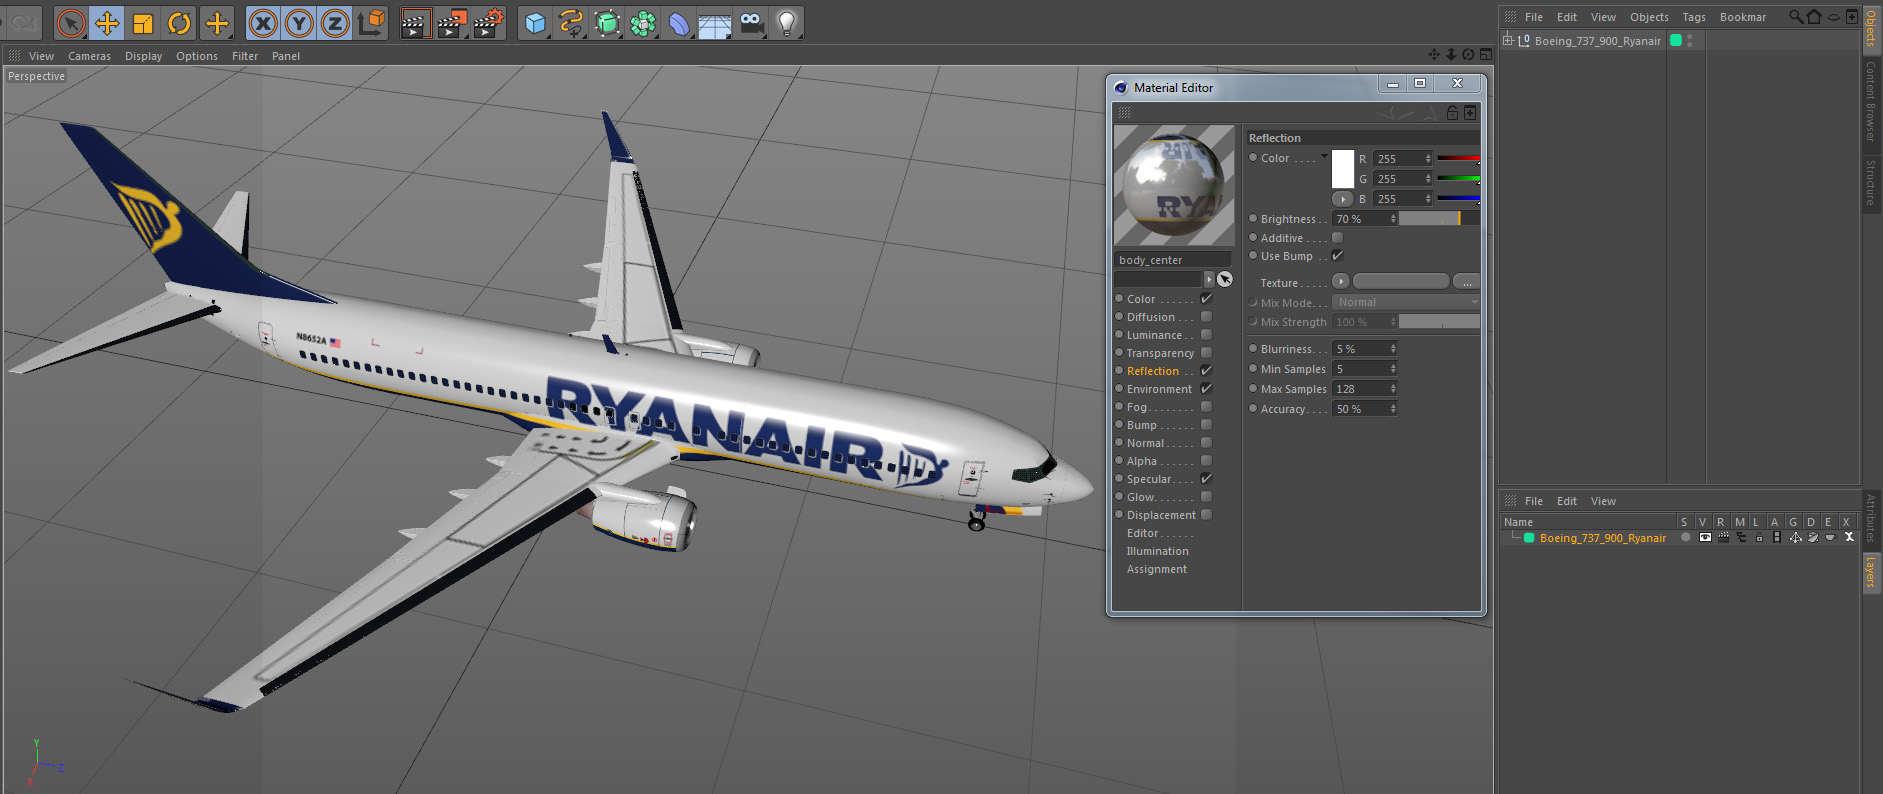Click the Blurriness value stepper
1883x794 pixels.
[x=1393, y=349]
